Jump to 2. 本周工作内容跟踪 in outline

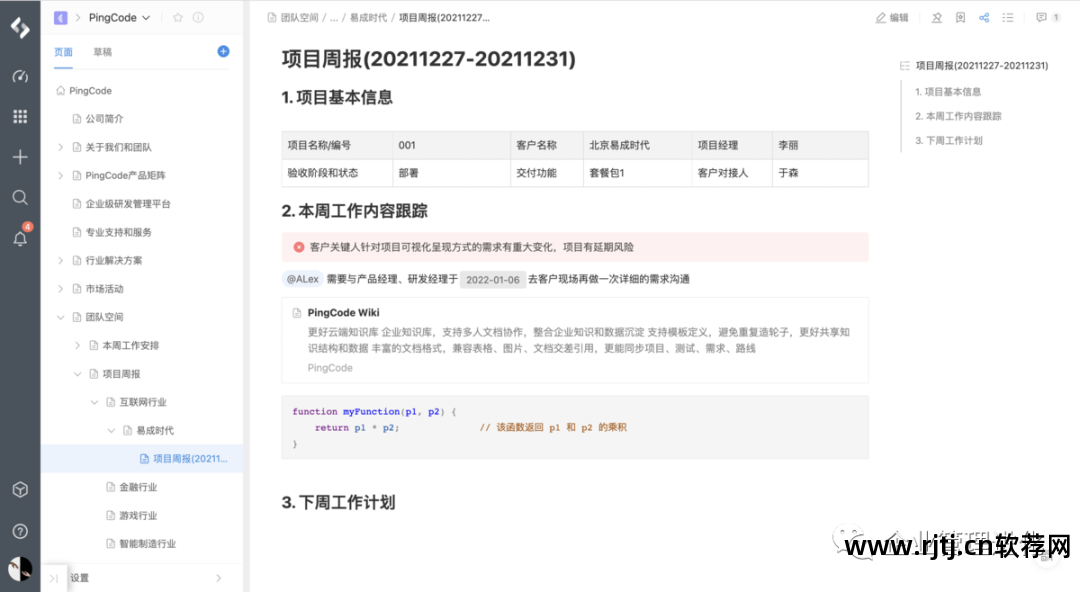coord(958,116)
